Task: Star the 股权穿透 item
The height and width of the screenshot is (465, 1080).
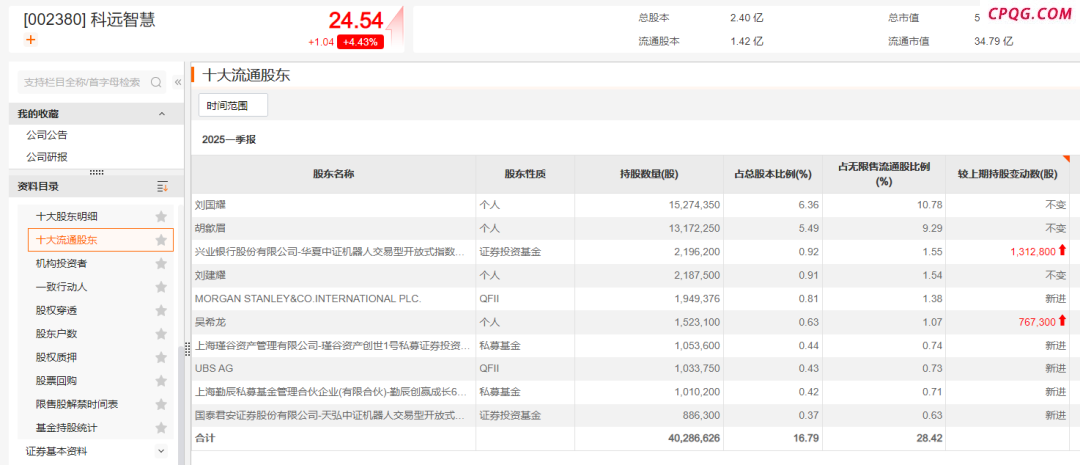Action: (161, 310)
